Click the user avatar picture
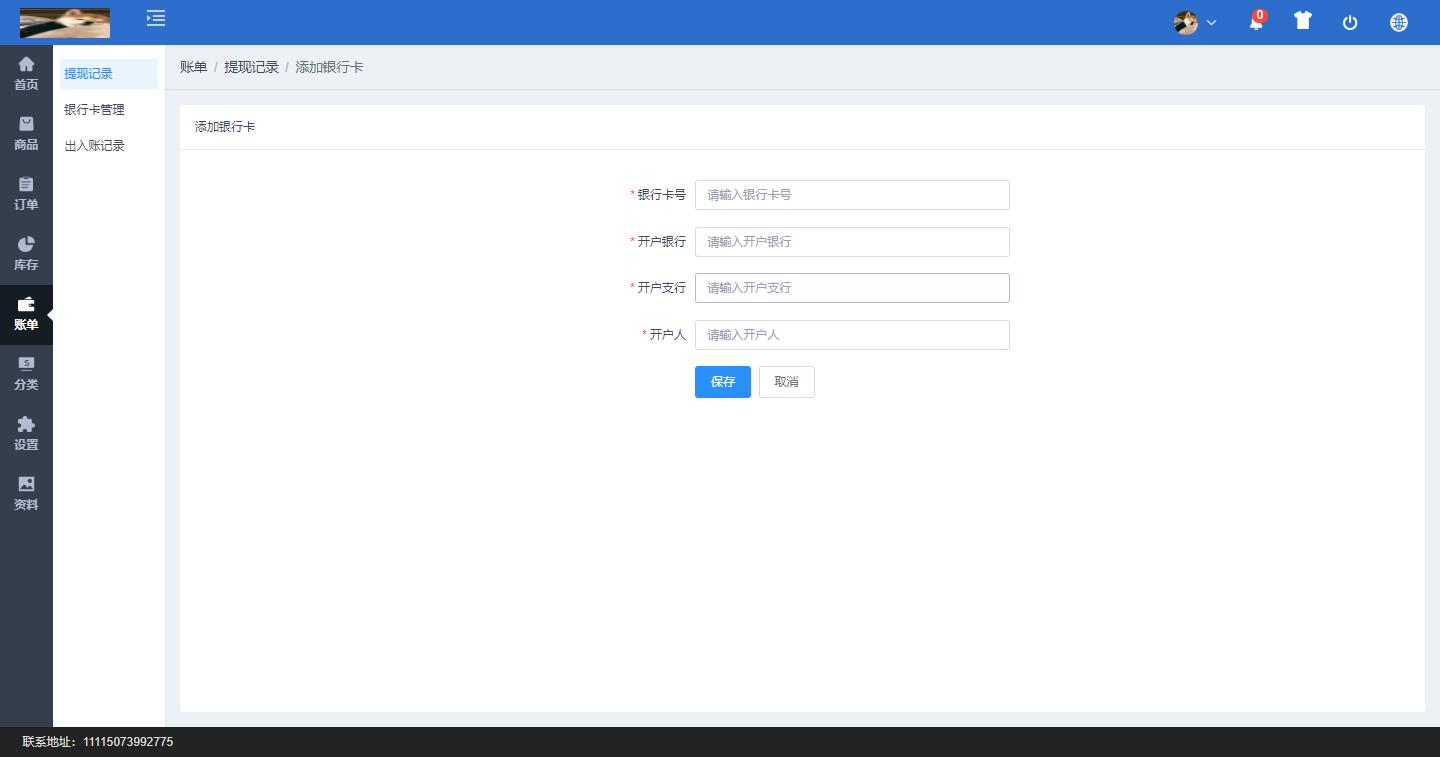Screen dimensions: 1440x757 (x=1186, y=22)
